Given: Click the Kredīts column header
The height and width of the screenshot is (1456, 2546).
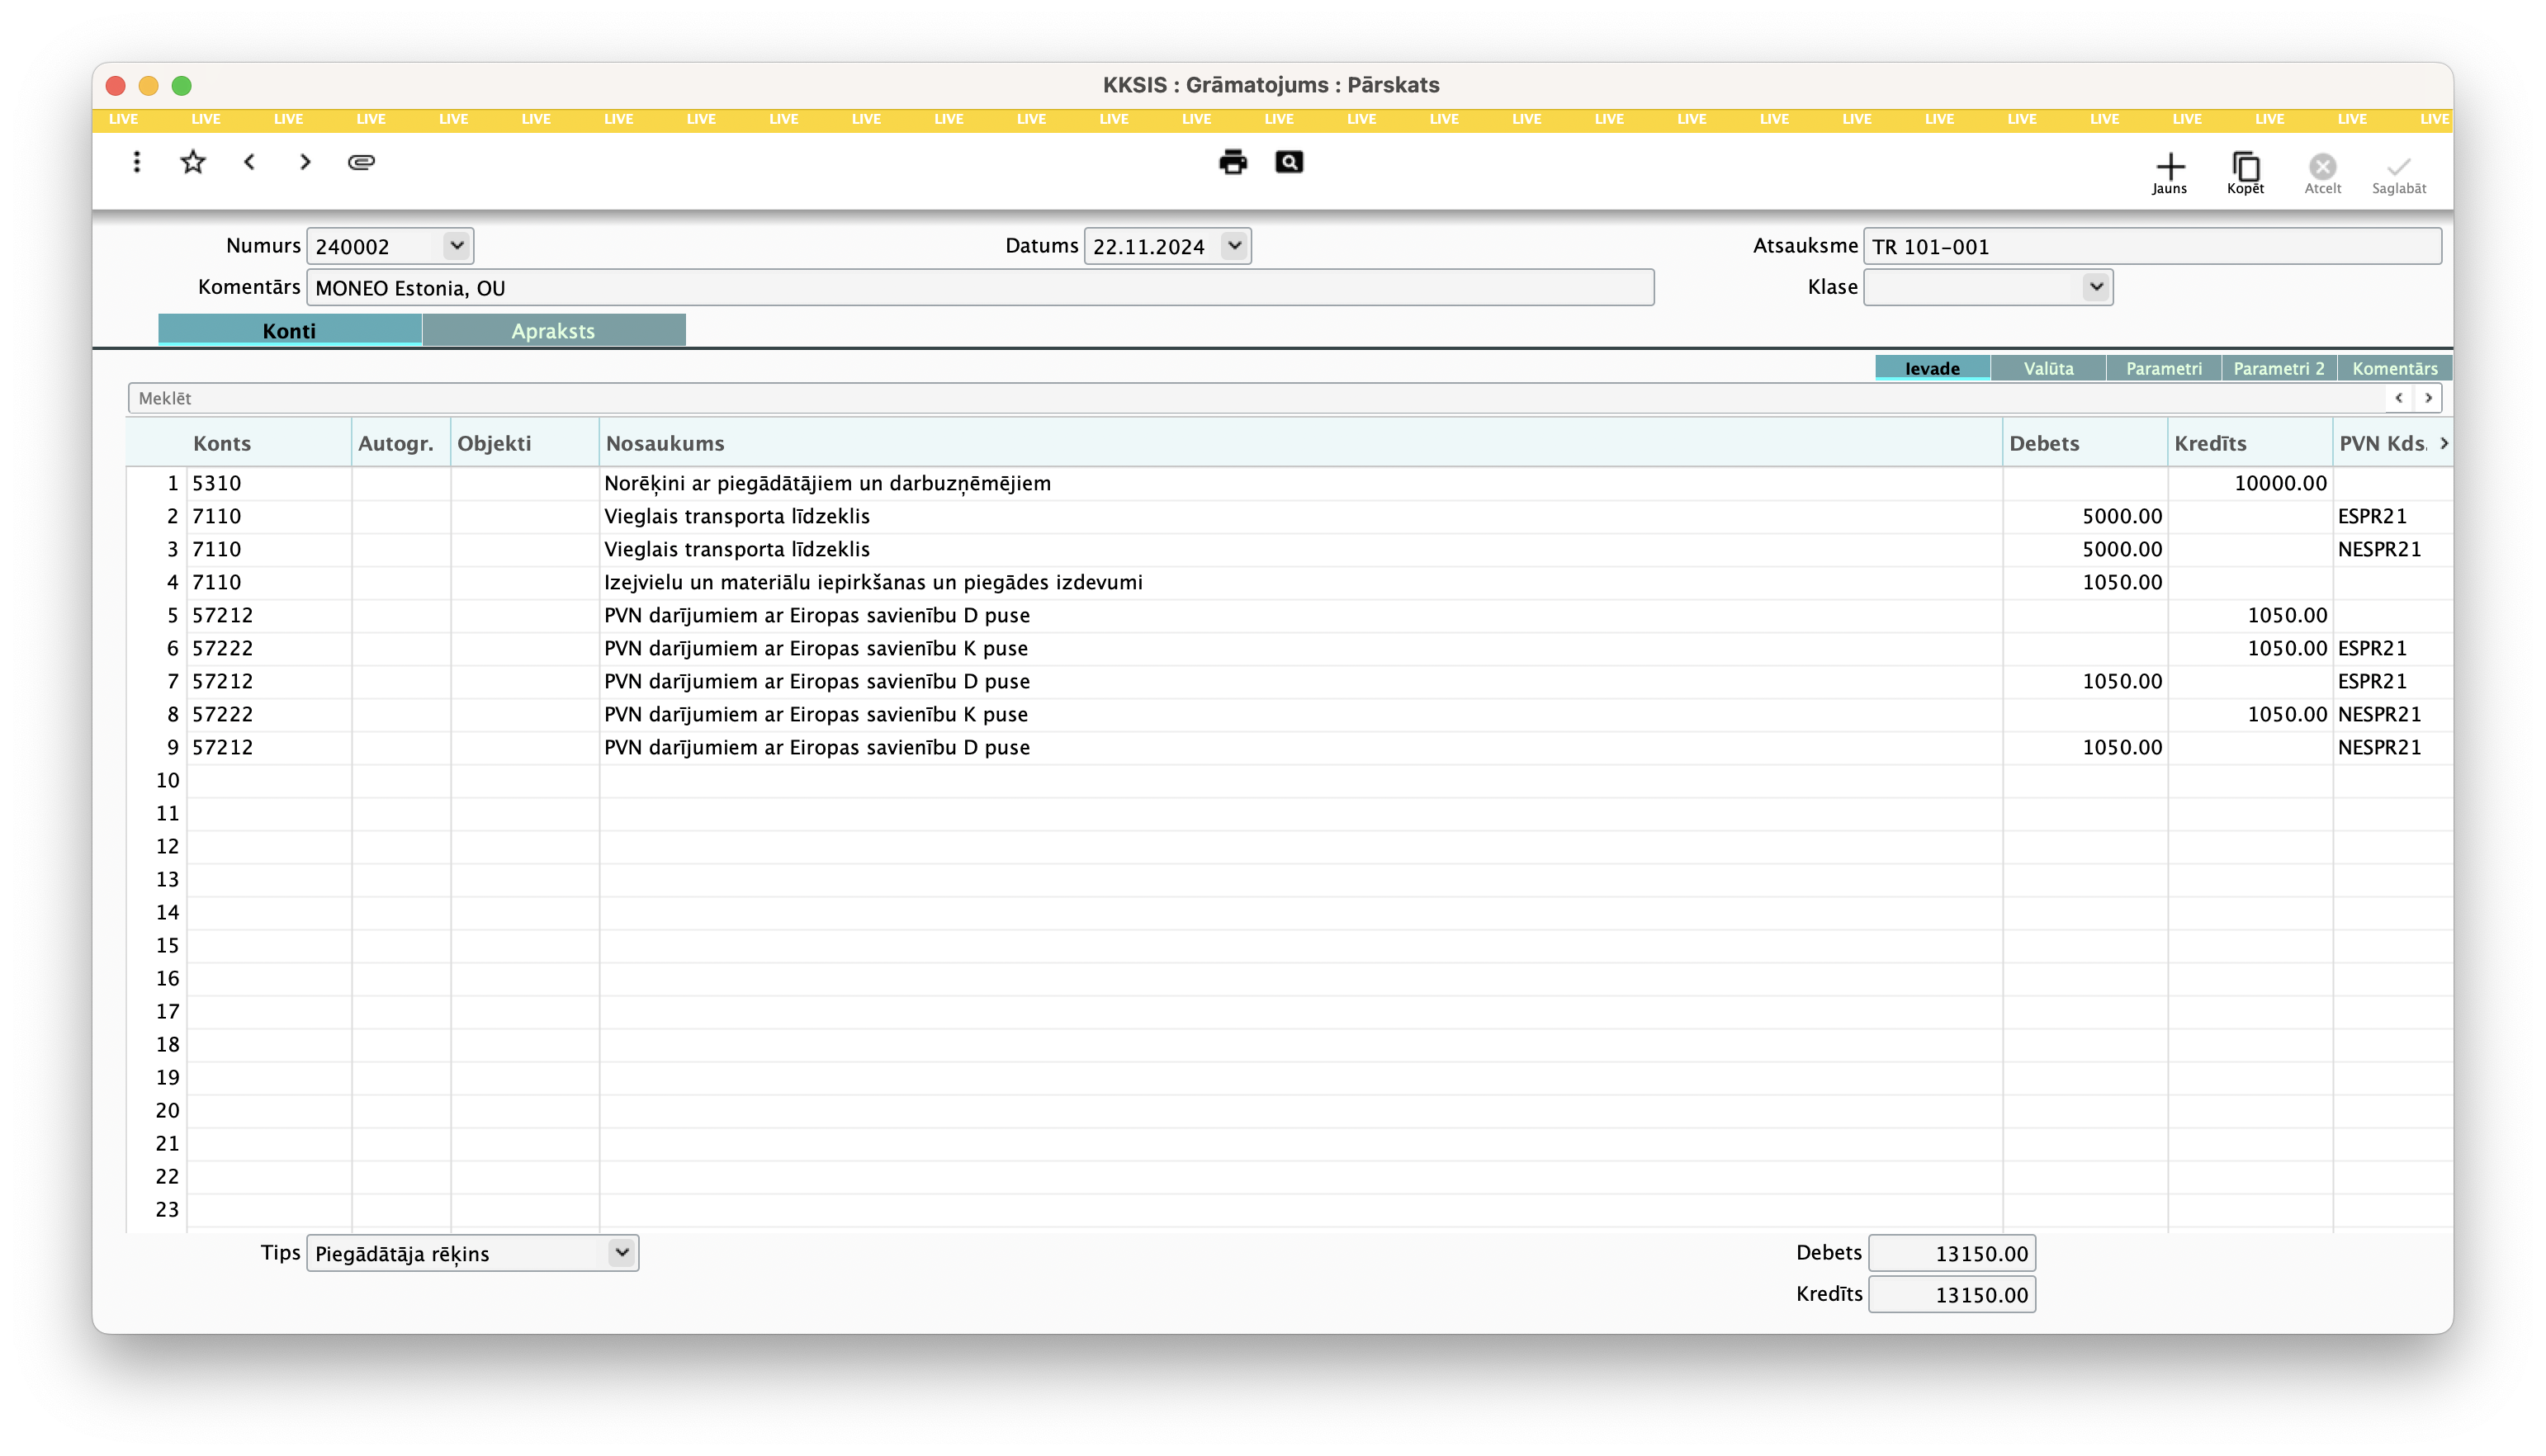Looking at the screenshot, I should 2249,443.
